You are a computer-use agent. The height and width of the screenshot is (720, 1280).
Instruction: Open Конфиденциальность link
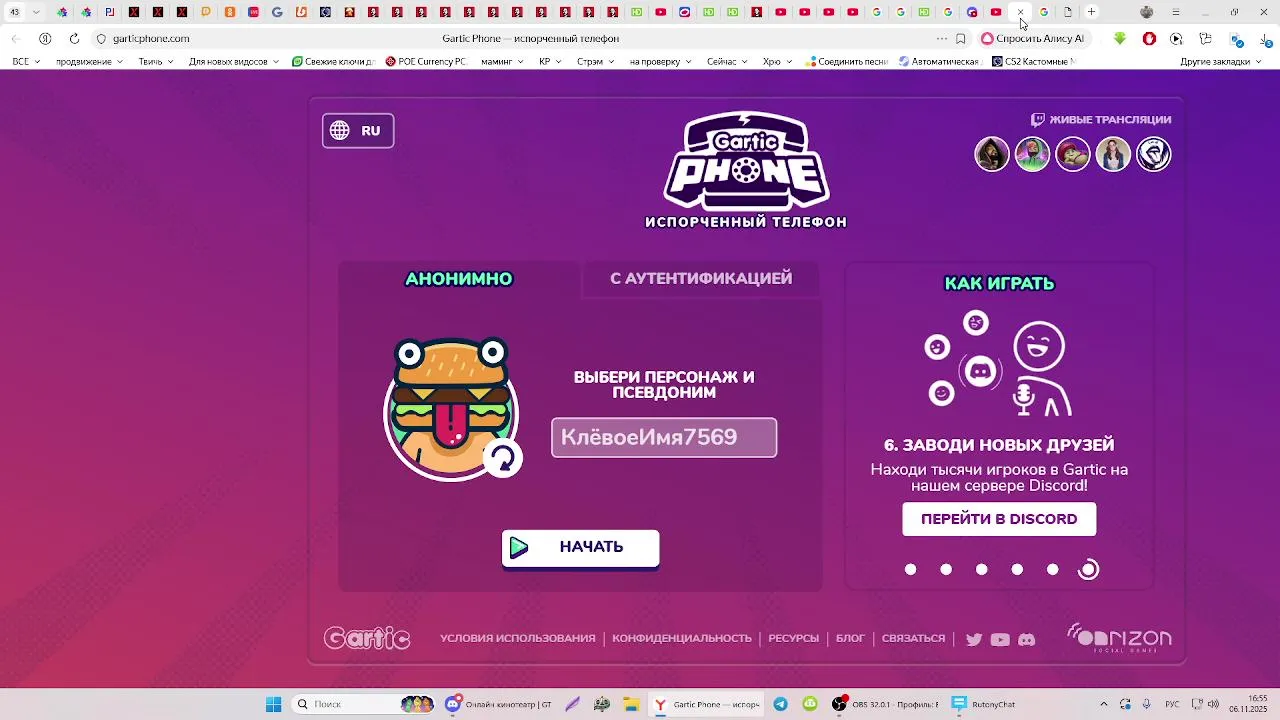(x=682, y=638)
